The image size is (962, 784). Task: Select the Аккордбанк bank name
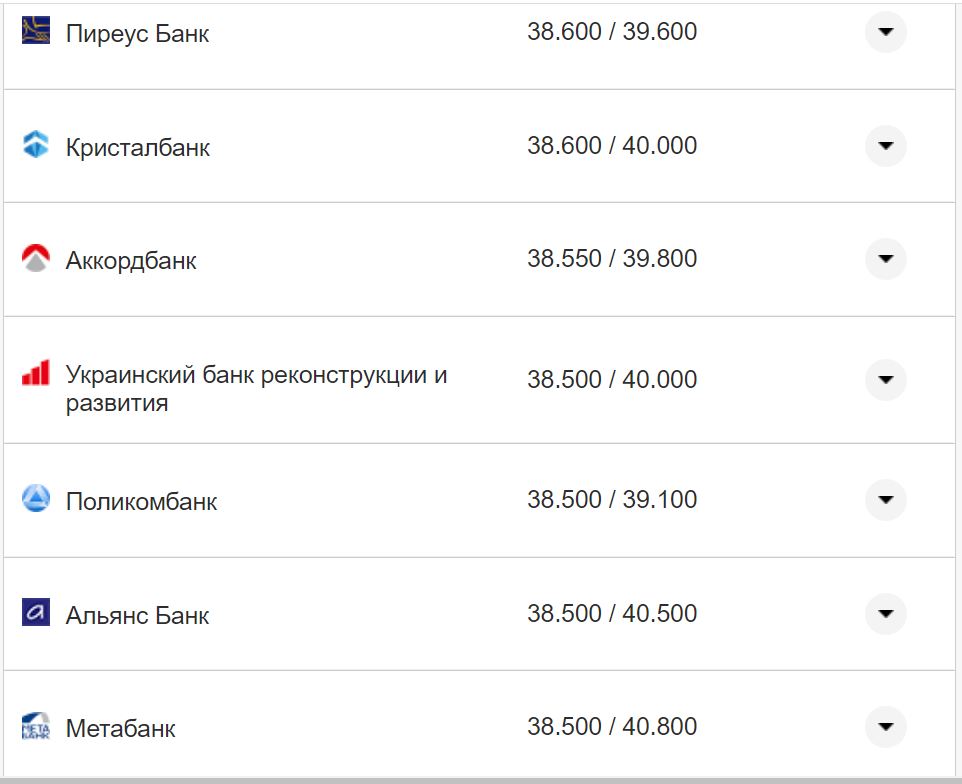(131, 260)
